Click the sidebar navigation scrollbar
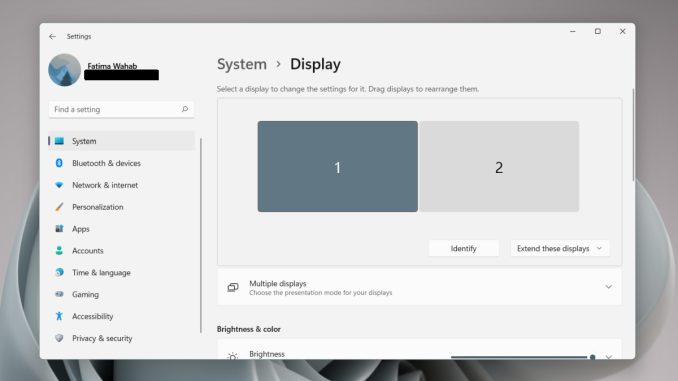Screen dimensions: 678x381 201,235
